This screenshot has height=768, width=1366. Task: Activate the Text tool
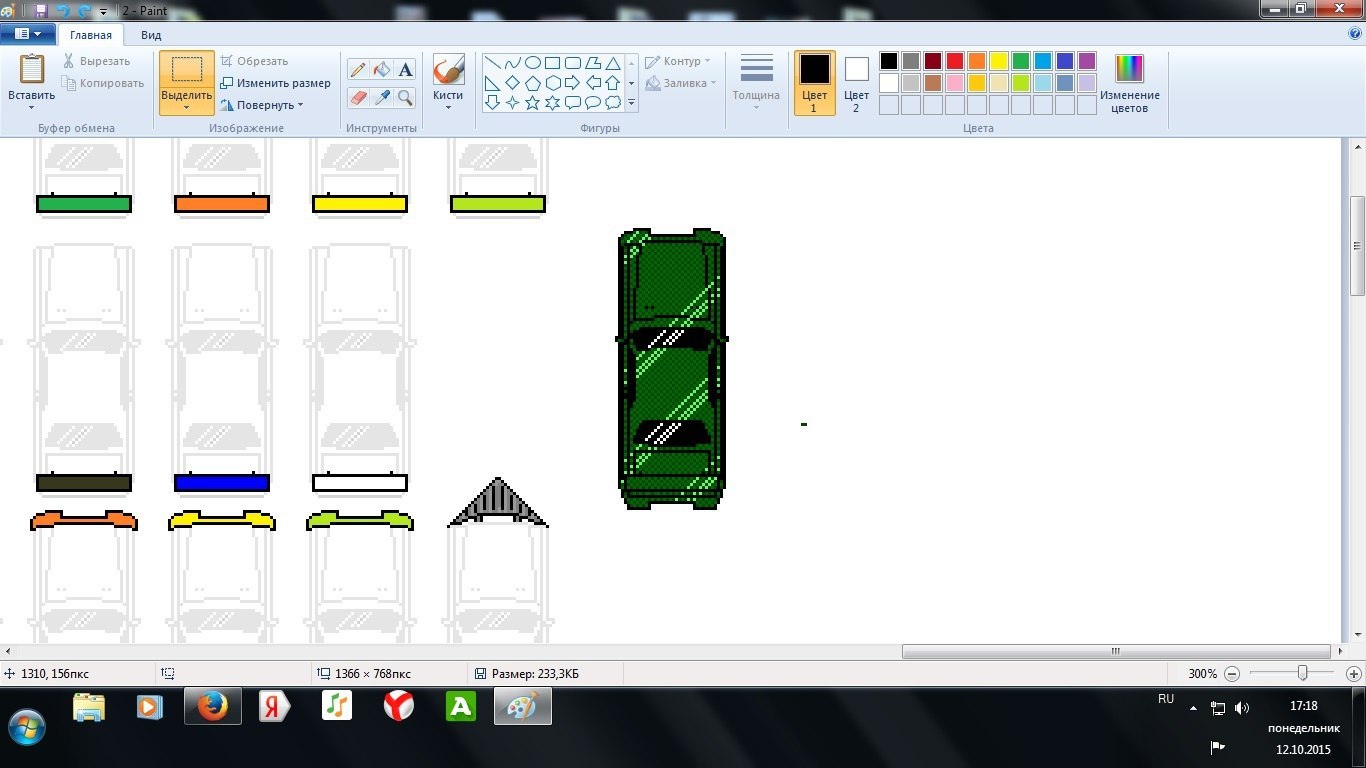(405, 70)
